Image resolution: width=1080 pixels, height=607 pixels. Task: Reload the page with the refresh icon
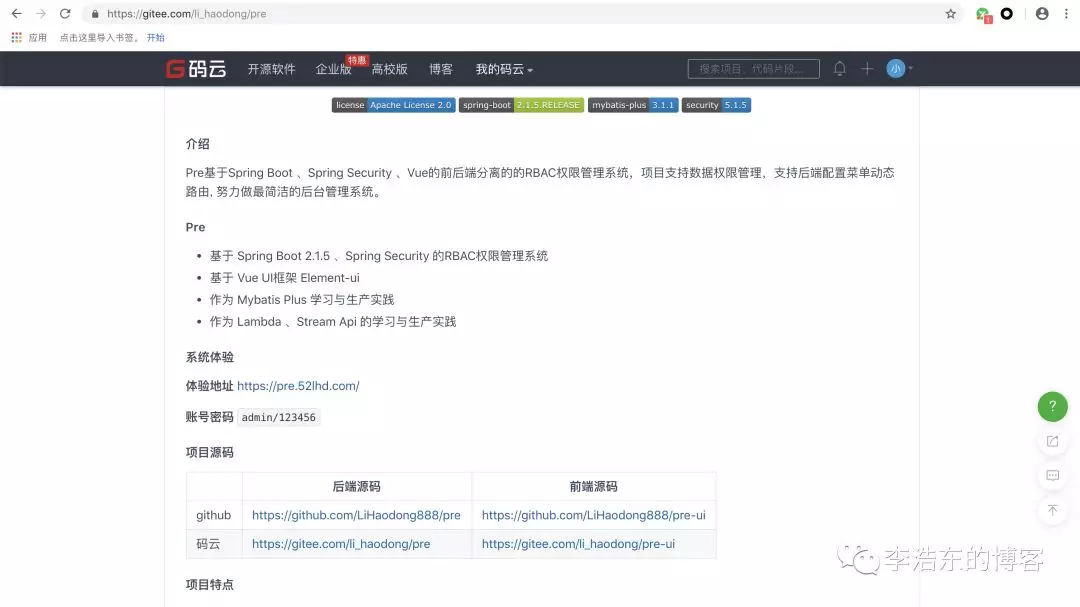coord(65,14)
